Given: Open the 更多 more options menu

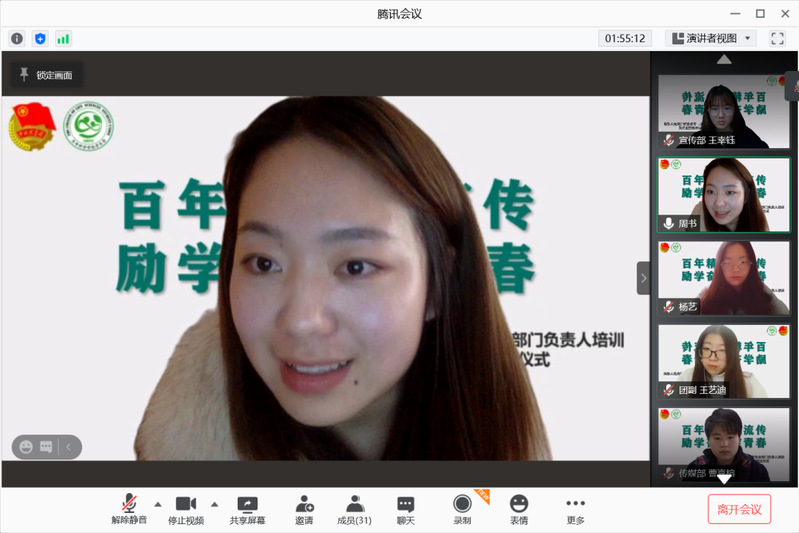Looking at the screenshot, I should tap(575, 510).
